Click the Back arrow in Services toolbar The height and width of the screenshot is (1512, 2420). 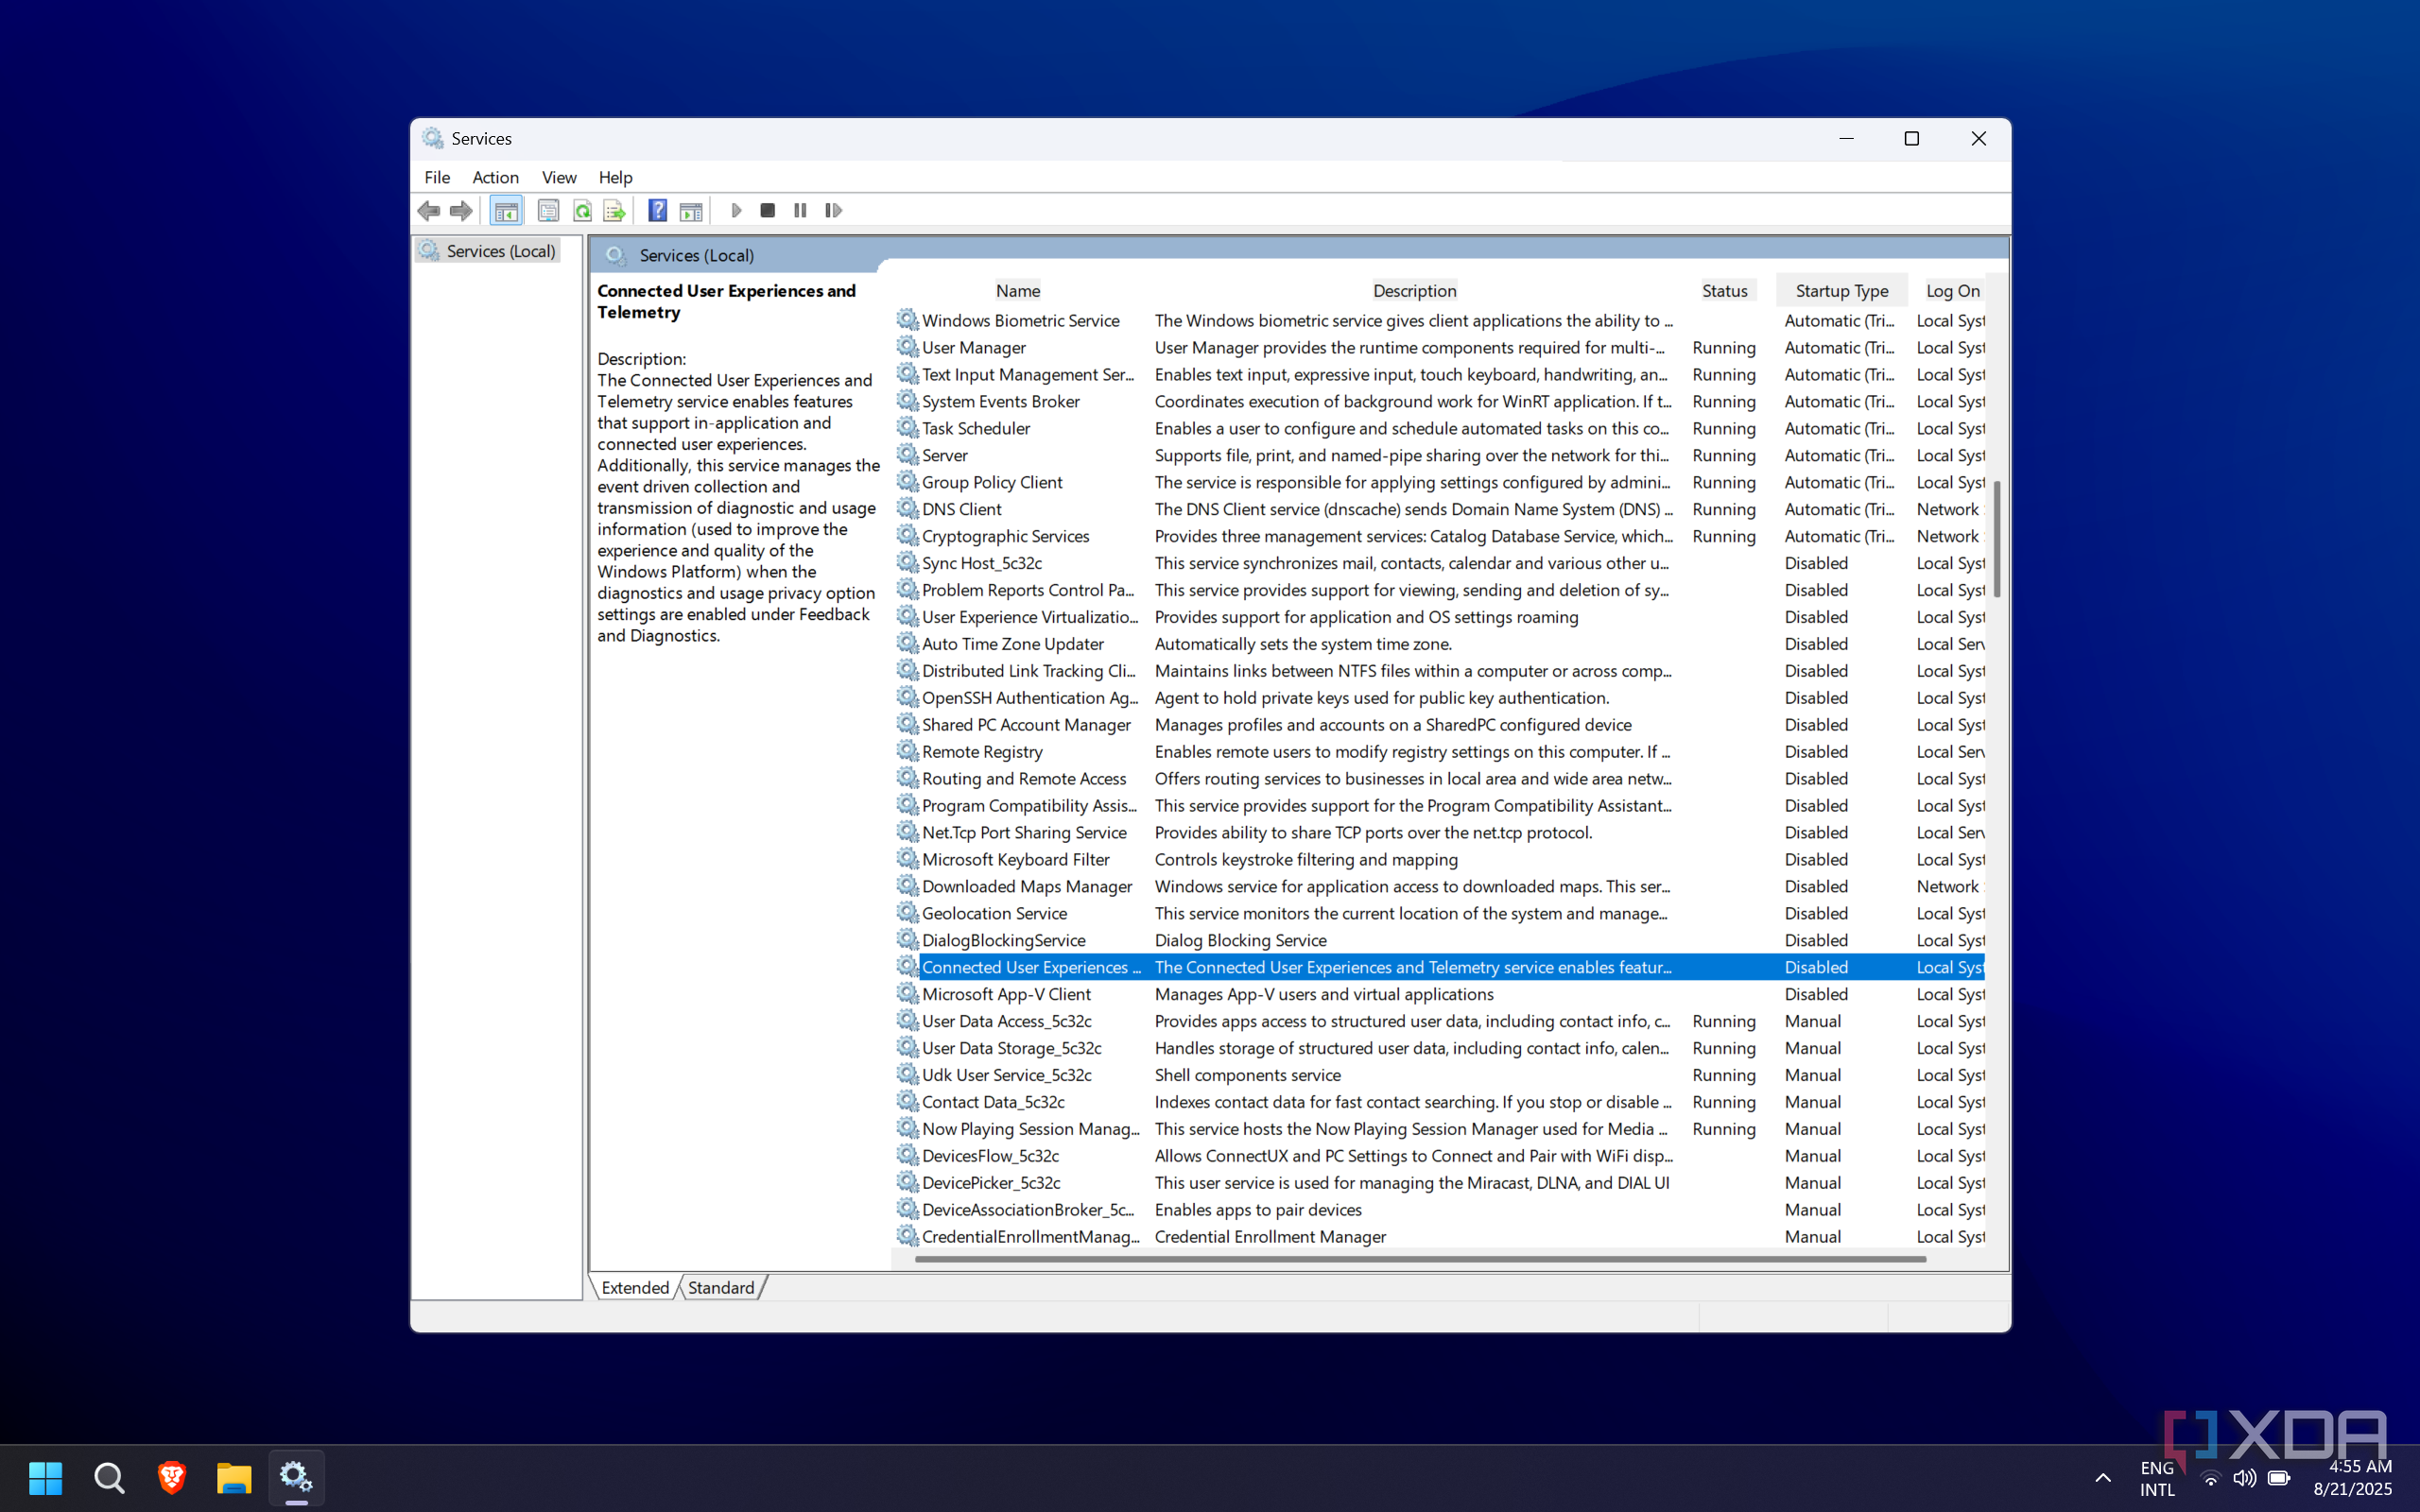pyautogui.click(x=429, y=210)
